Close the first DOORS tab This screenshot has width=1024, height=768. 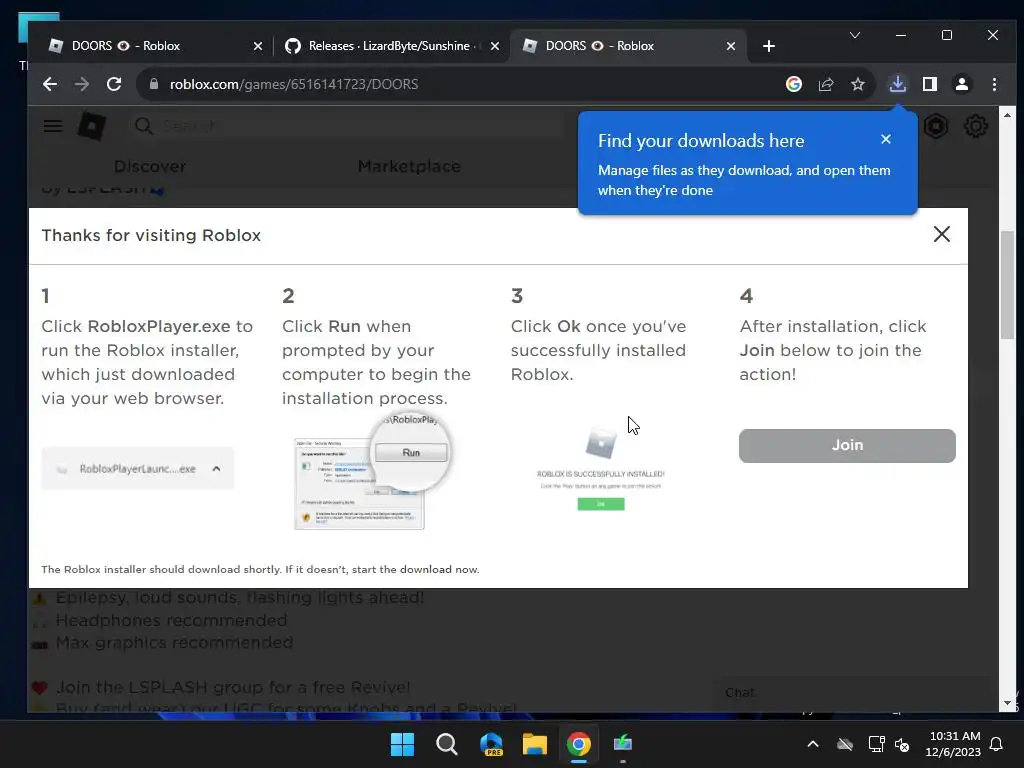[258, 46]
